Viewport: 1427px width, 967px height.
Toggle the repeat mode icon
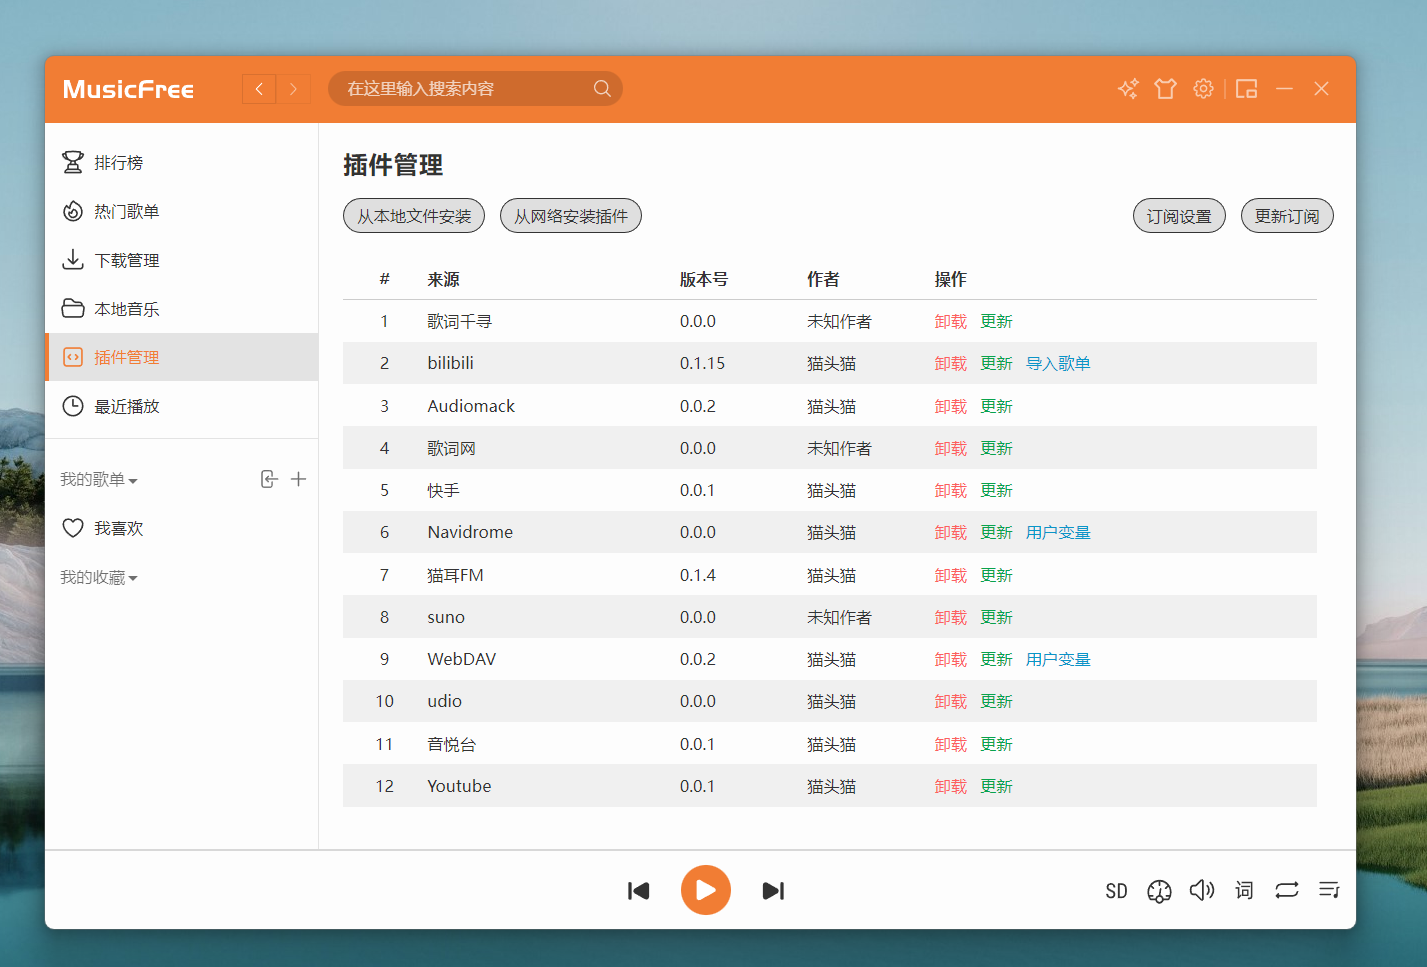point(1286,890)
